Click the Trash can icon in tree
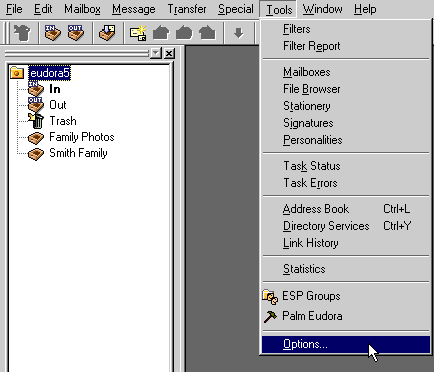 click(x=36, y=121)
